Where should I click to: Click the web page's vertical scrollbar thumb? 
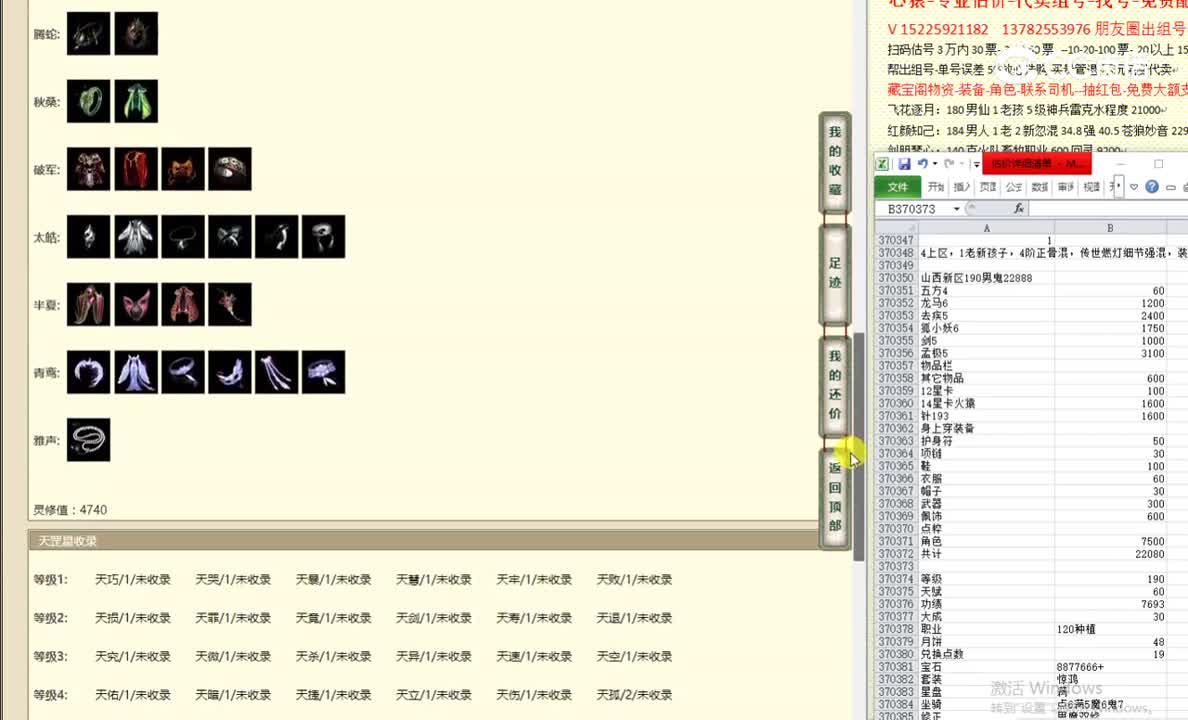point(859,447)
